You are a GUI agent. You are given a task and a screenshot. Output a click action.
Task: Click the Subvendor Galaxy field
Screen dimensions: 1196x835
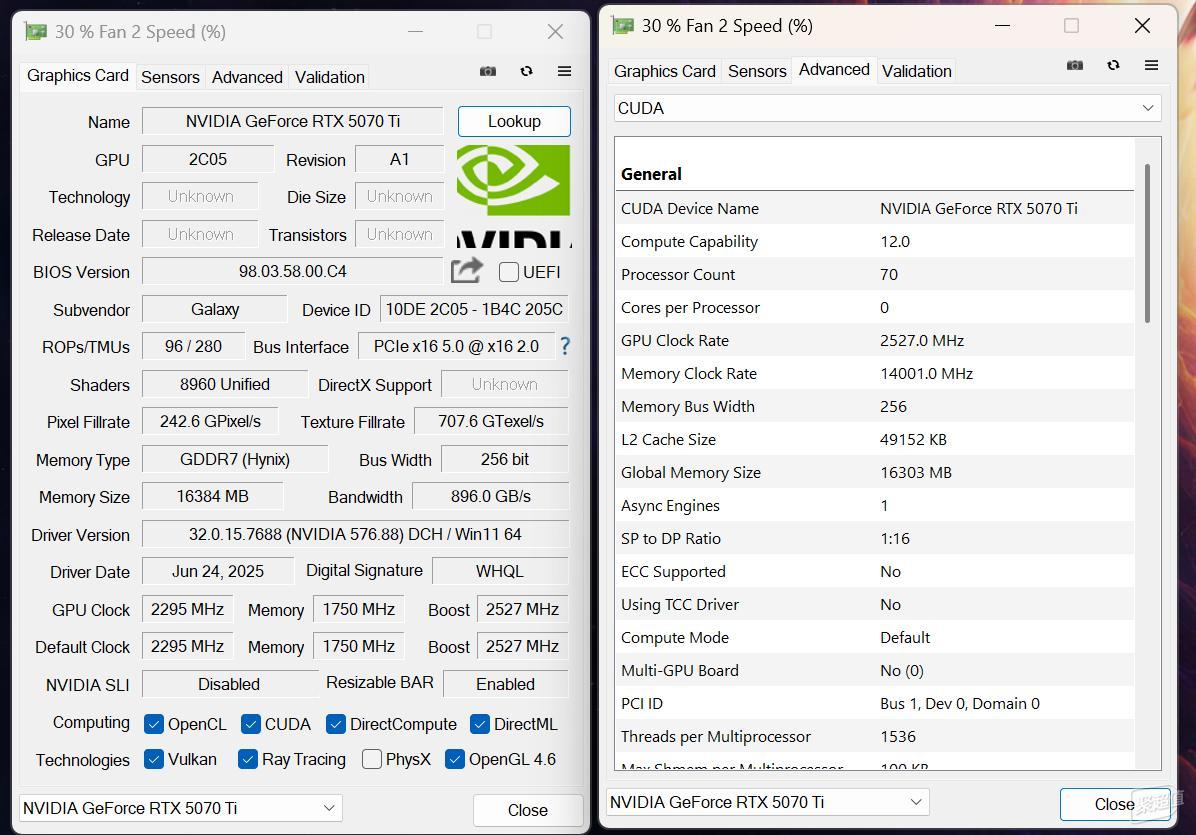(x=214, y=309)
